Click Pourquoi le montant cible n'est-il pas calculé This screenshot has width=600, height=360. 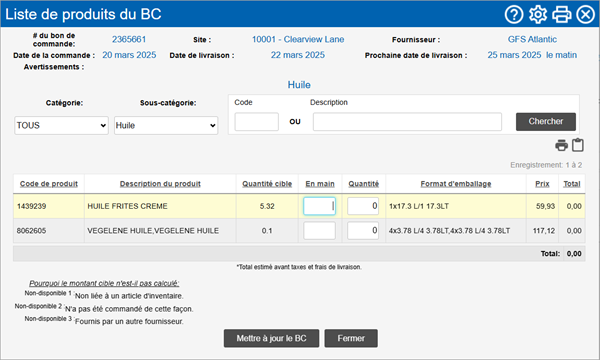pos(104,283)
